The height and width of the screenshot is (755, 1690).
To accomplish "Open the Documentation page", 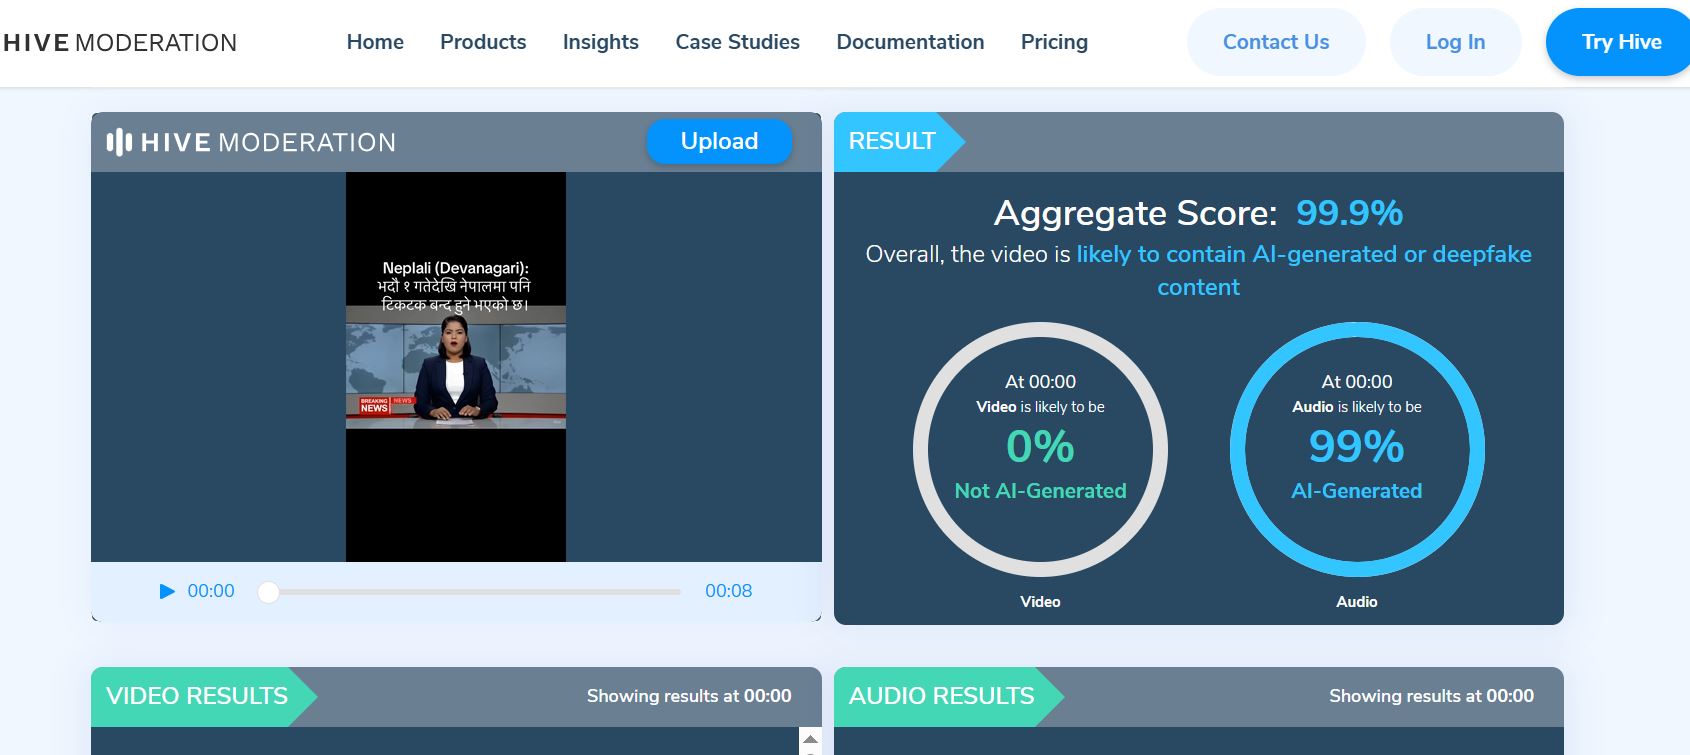I will coord(910,42).
